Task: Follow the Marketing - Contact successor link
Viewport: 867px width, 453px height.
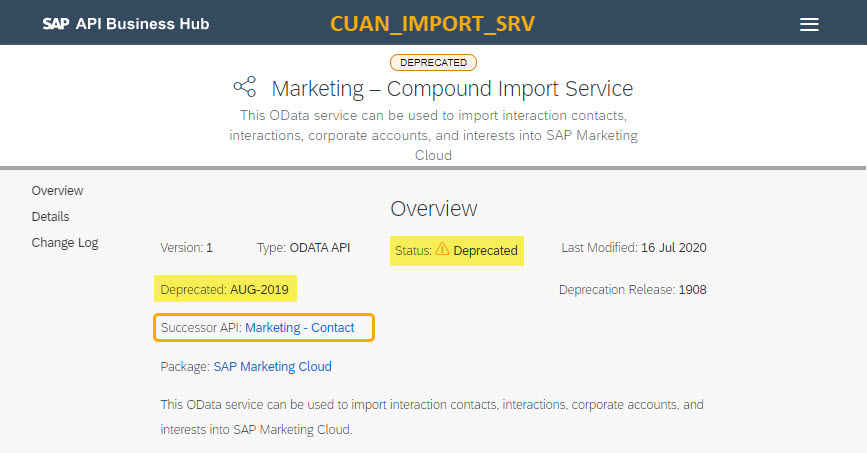Action: (300, 327)
